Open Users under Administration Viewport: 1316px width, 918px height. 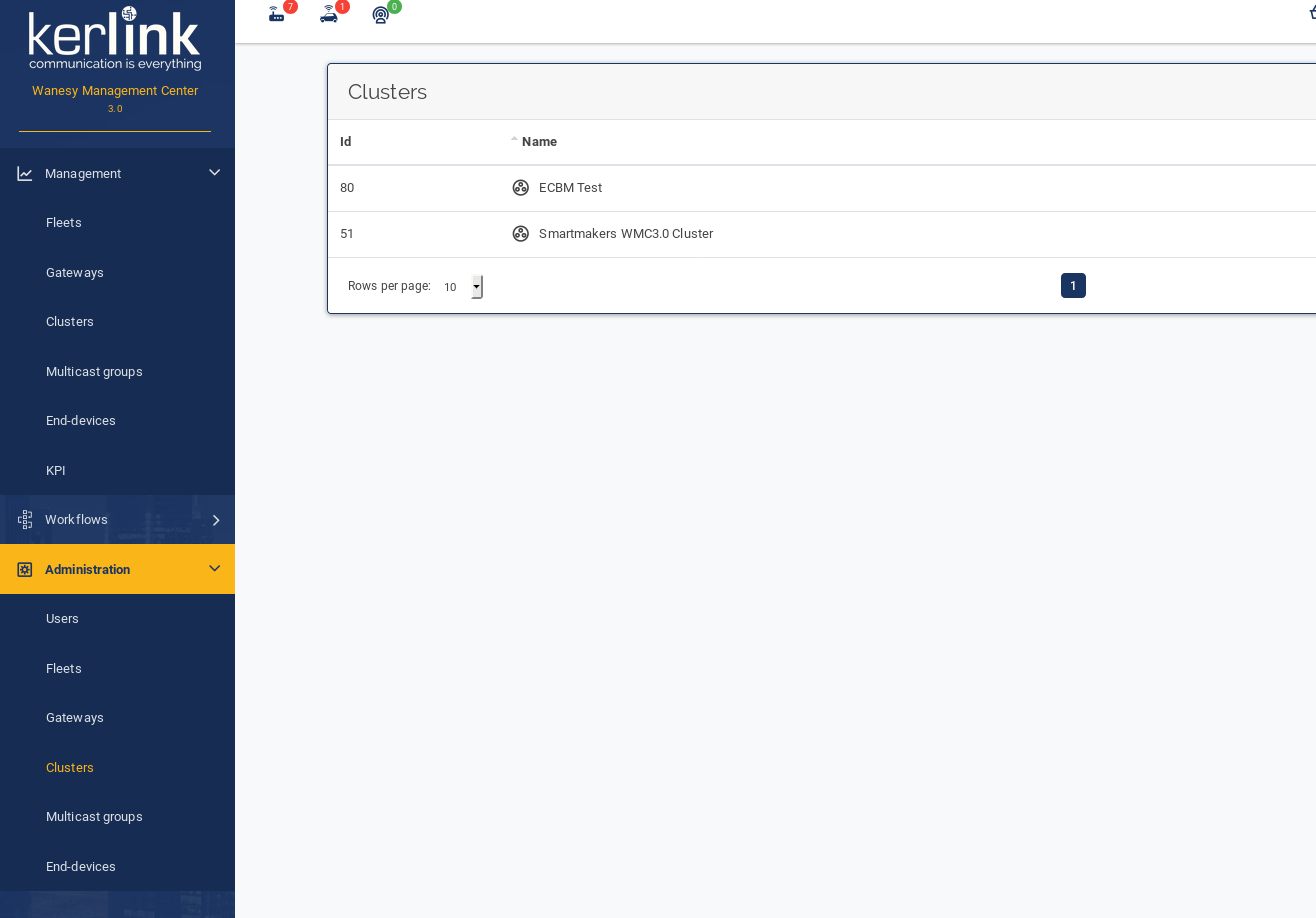62,619
